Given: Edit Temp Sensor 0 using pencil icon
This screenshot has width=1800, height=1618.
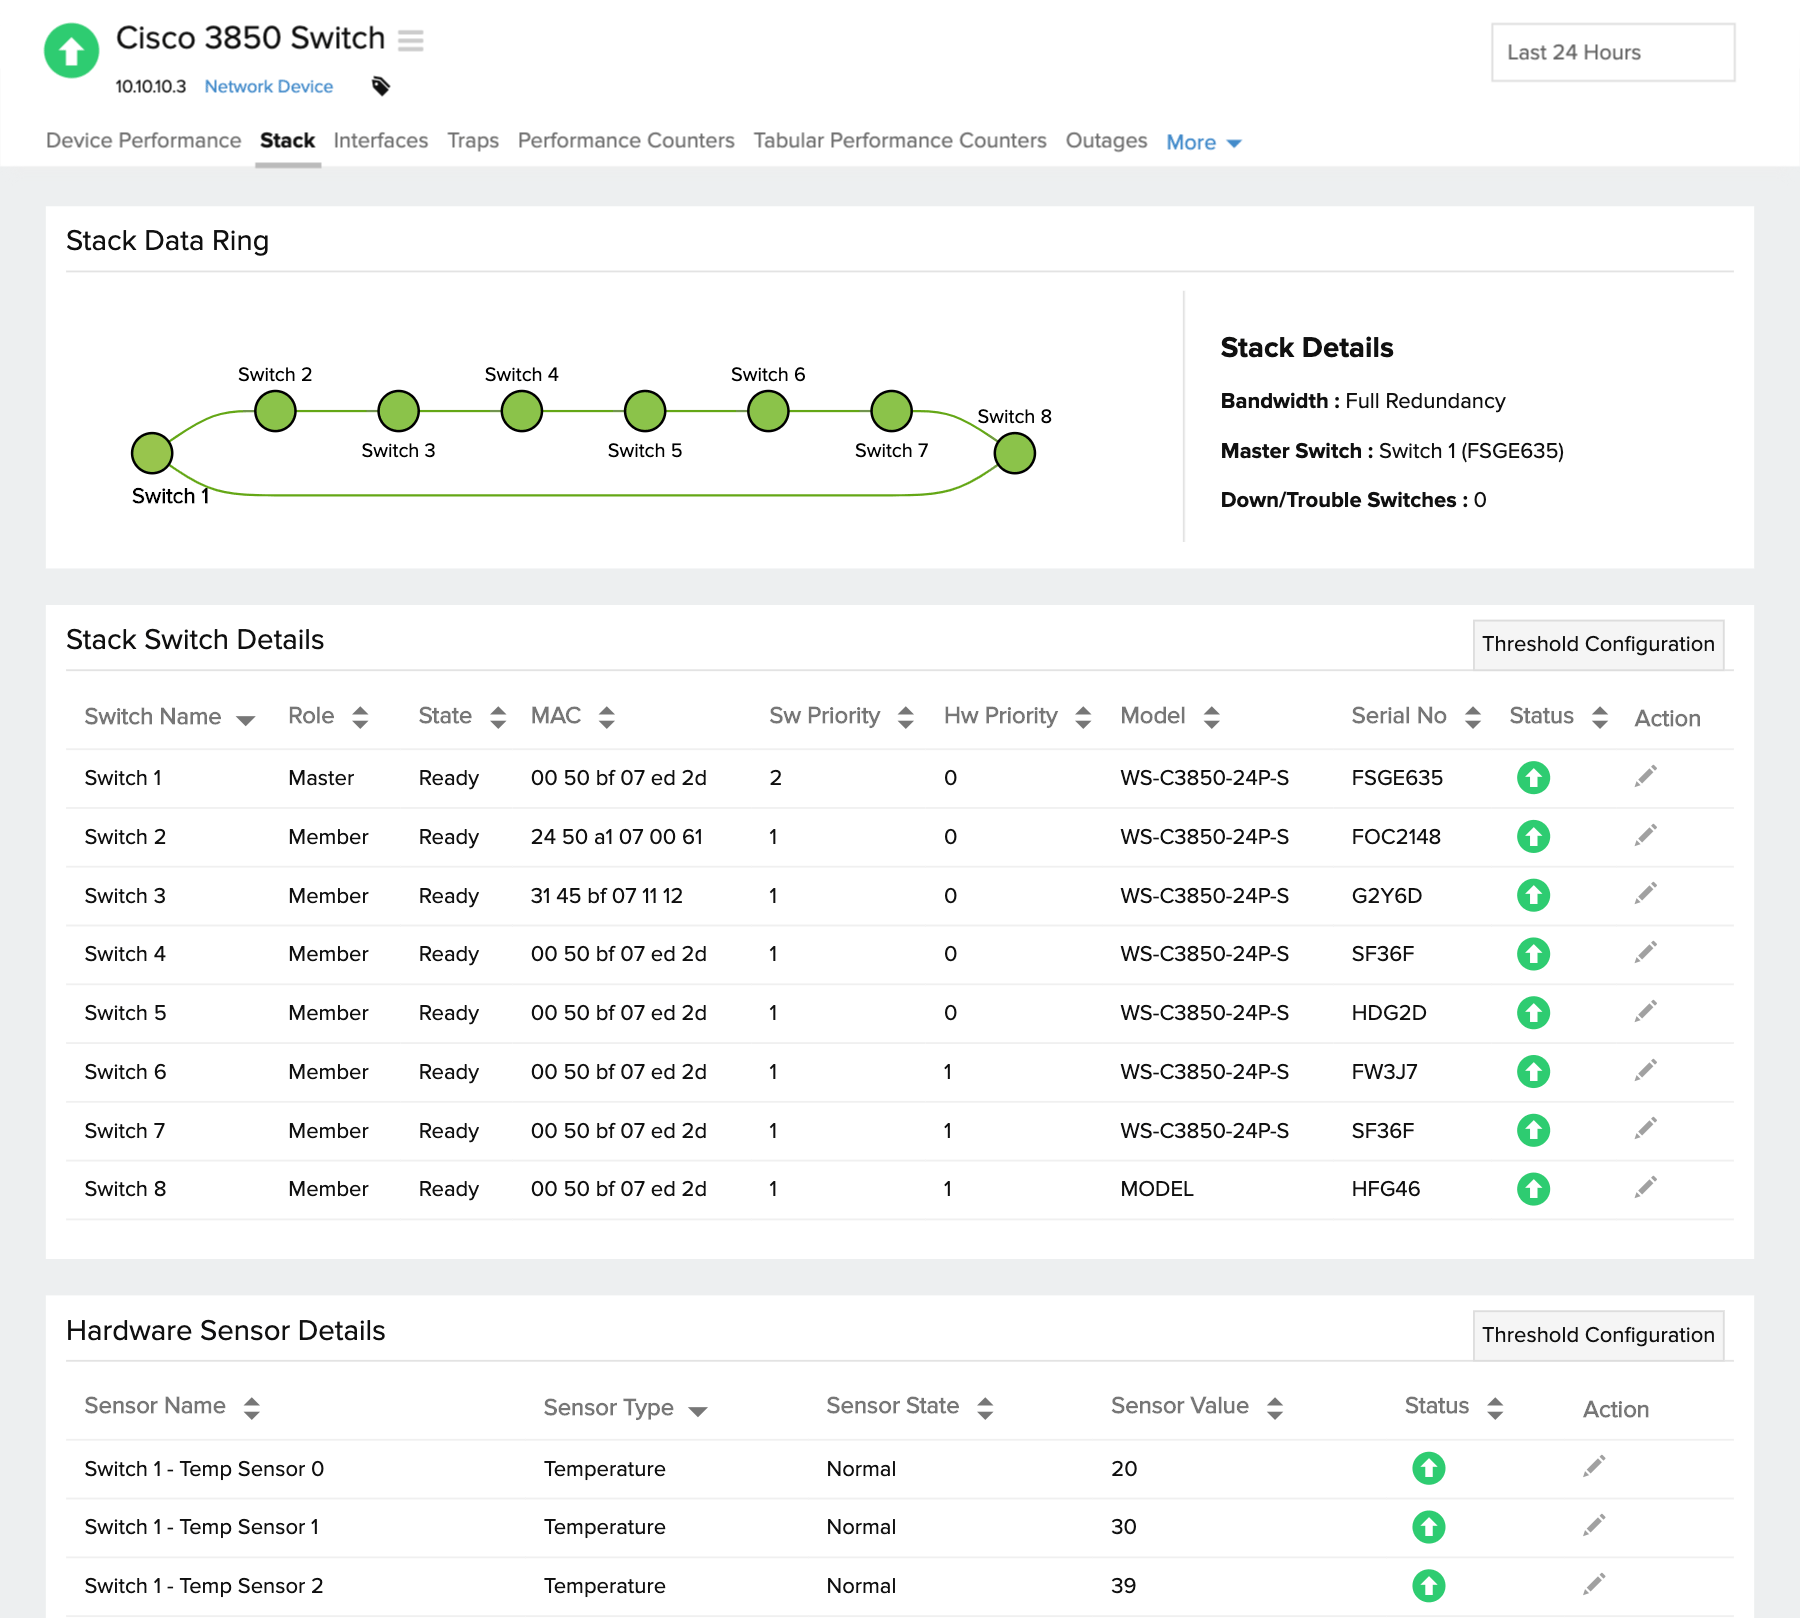Looking at the screenshot, I should pyautogui.click(x=1594, y=1467).
